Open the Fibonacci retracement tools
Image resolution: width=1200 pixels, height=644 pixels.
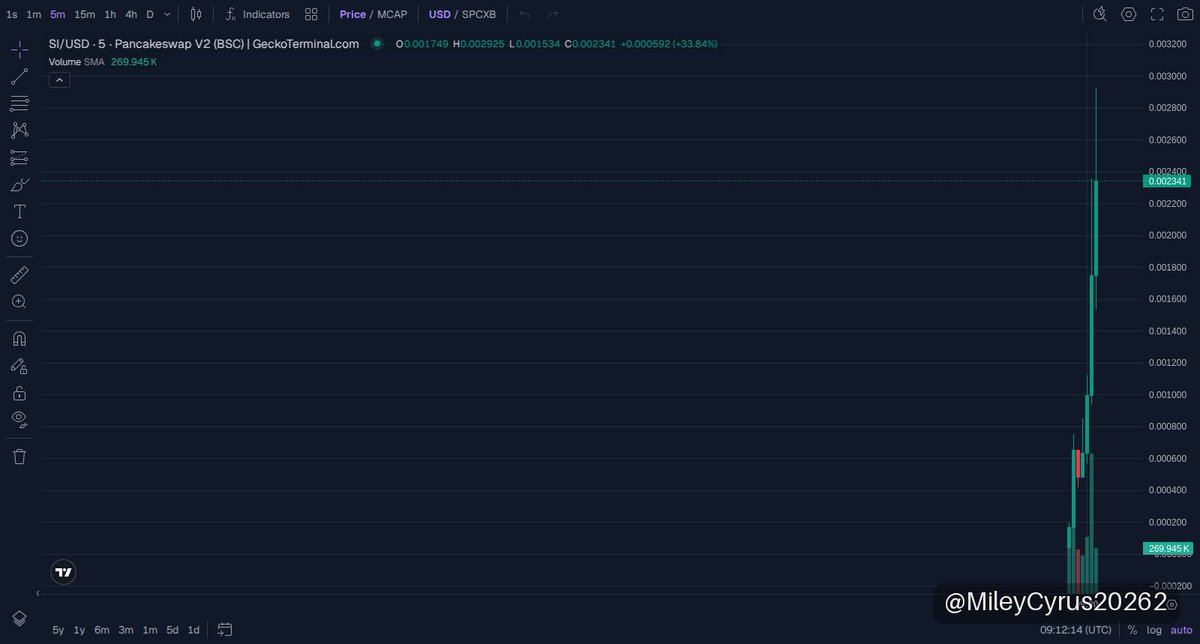click(19, 104)
